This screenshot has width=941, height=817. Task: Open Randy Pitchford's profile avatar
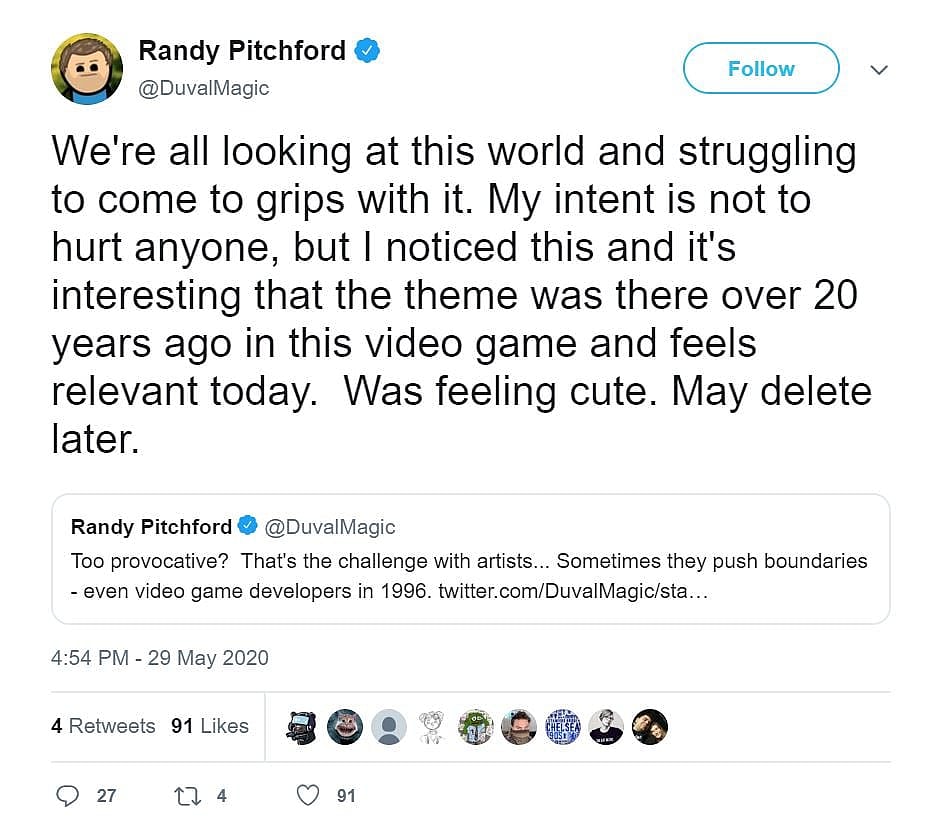tap(87, 68)
